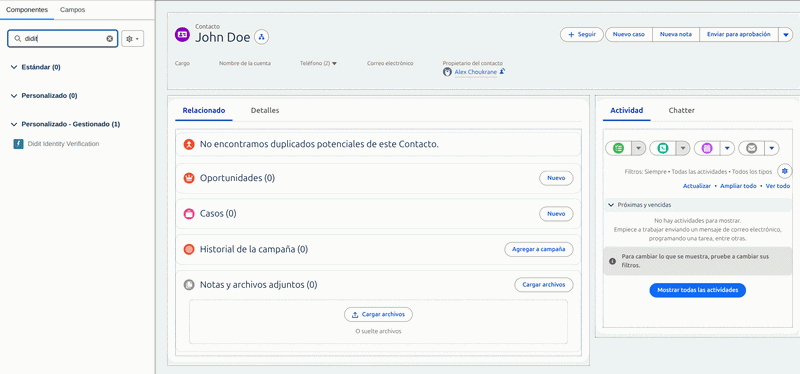Viewport: 800px width, 374px height.
Task: Click the Ampliar todo link
Action: 738,186
